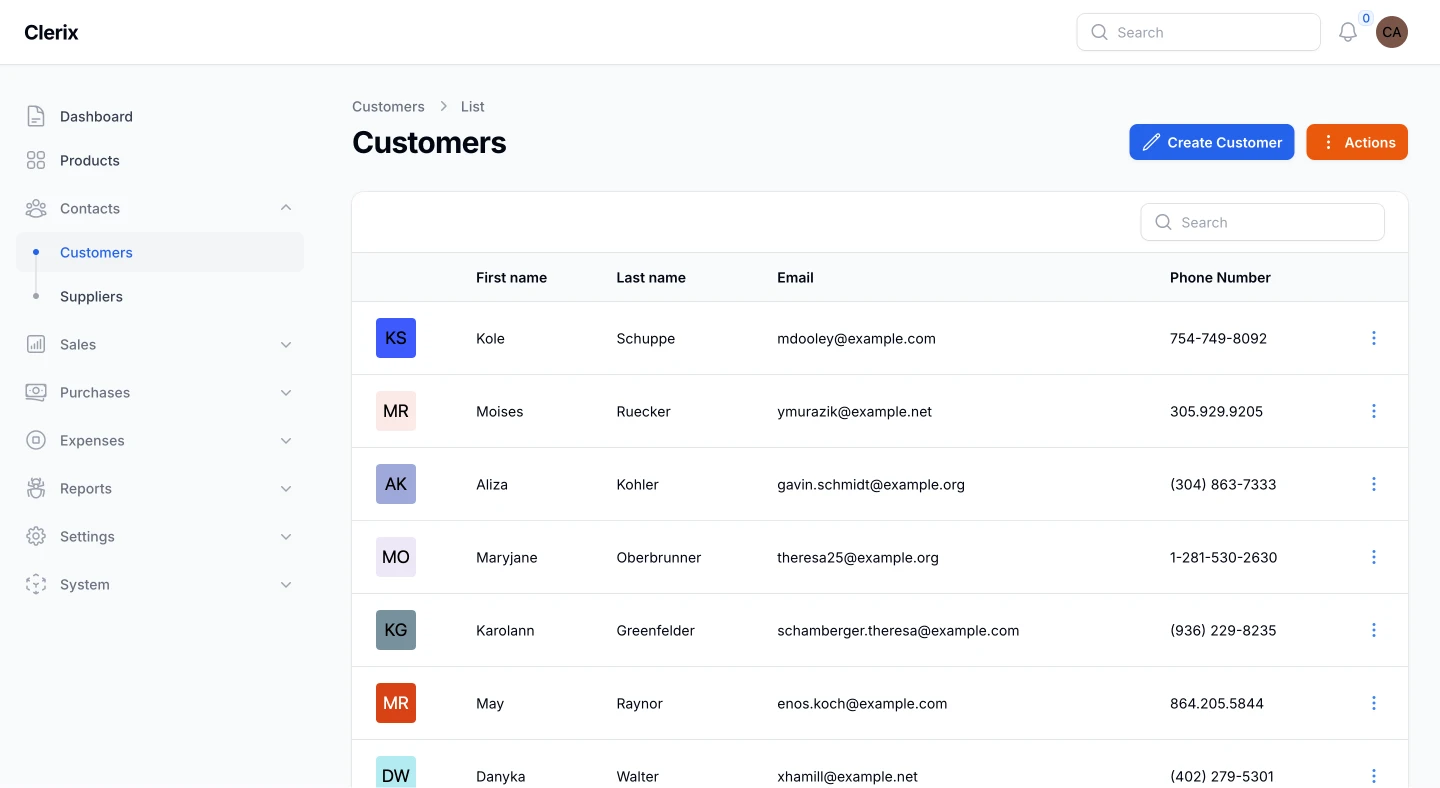
Task: Click phone number (936) 229-8235
Action: pos(1223,630)
